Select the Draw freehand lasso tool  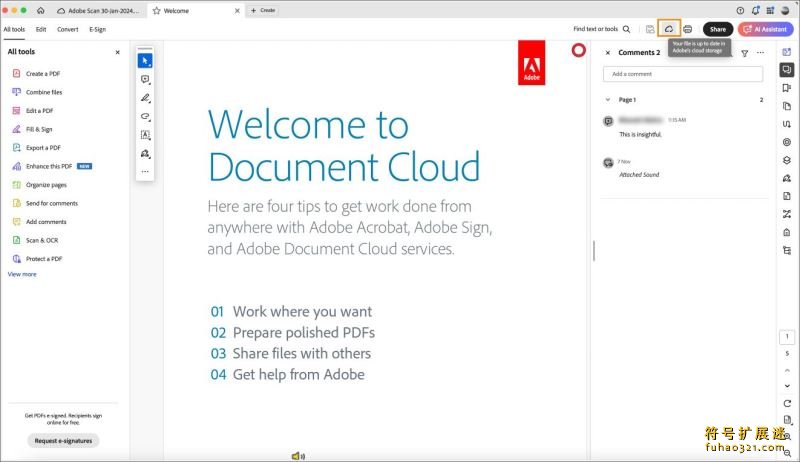[x=145, y=116]
